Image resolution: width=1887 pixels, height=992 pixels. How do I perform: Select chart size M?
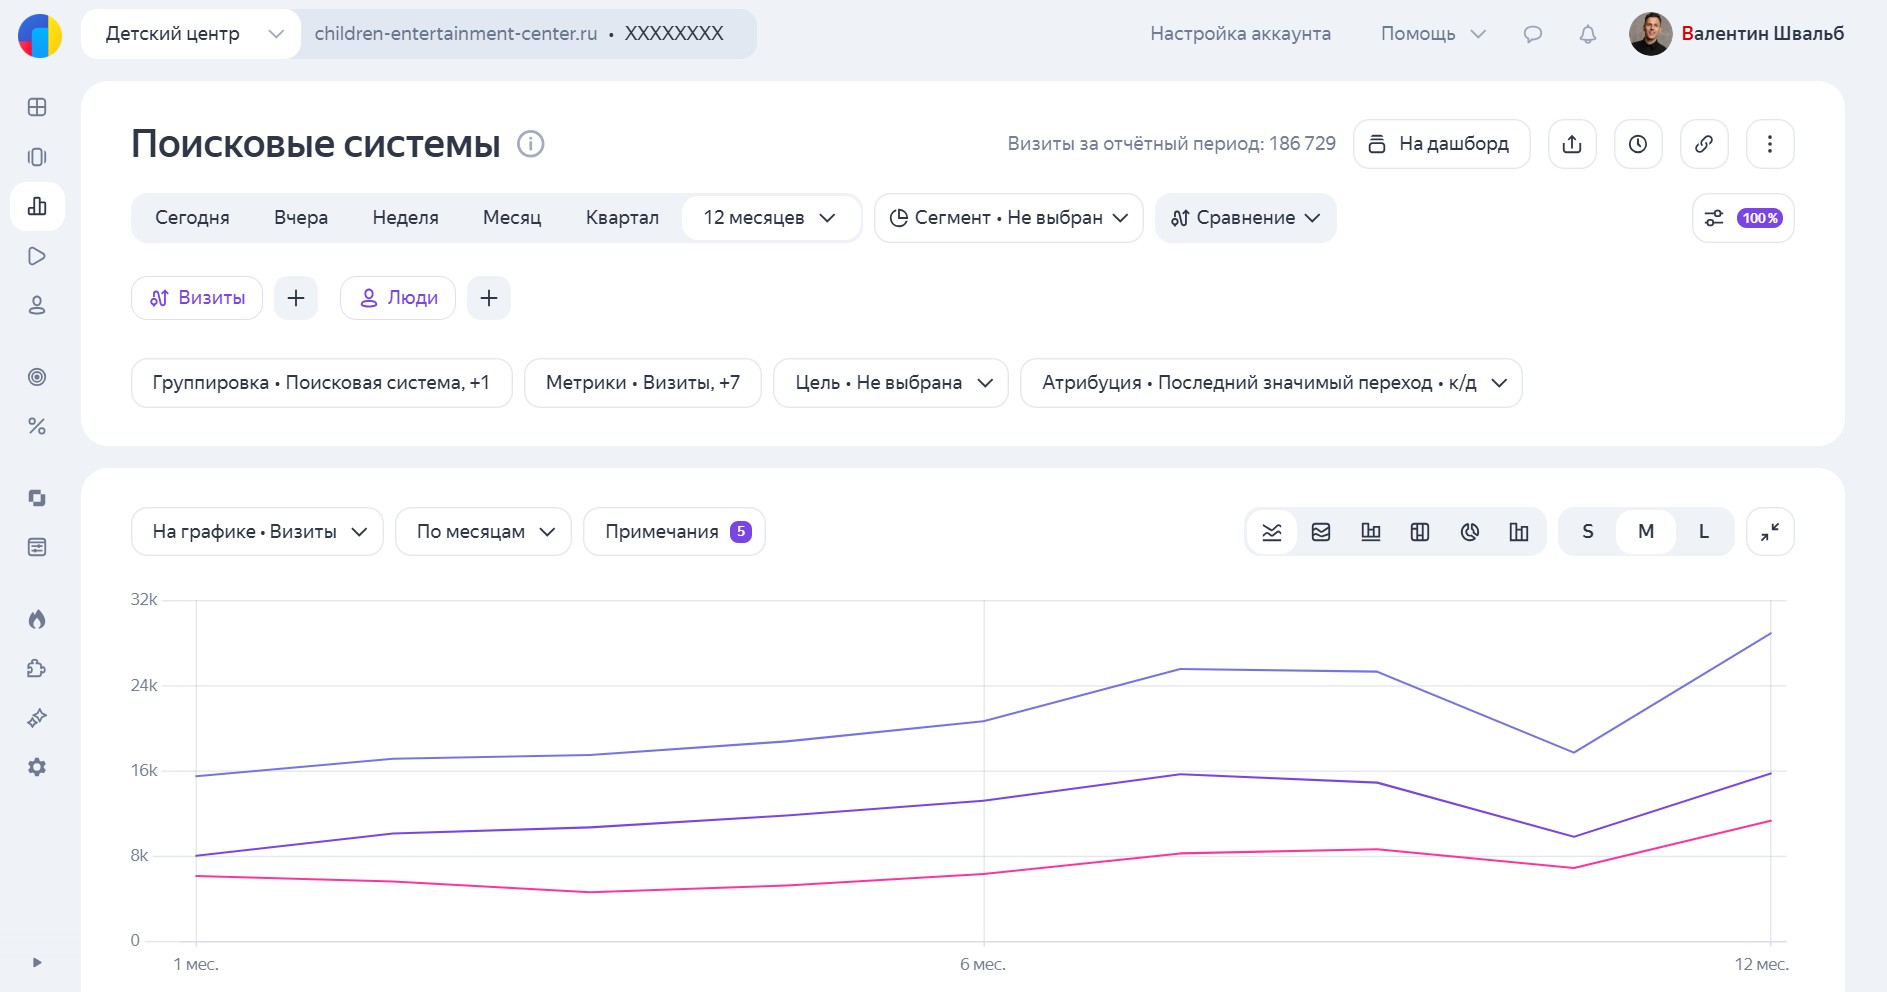point(1646,532)
